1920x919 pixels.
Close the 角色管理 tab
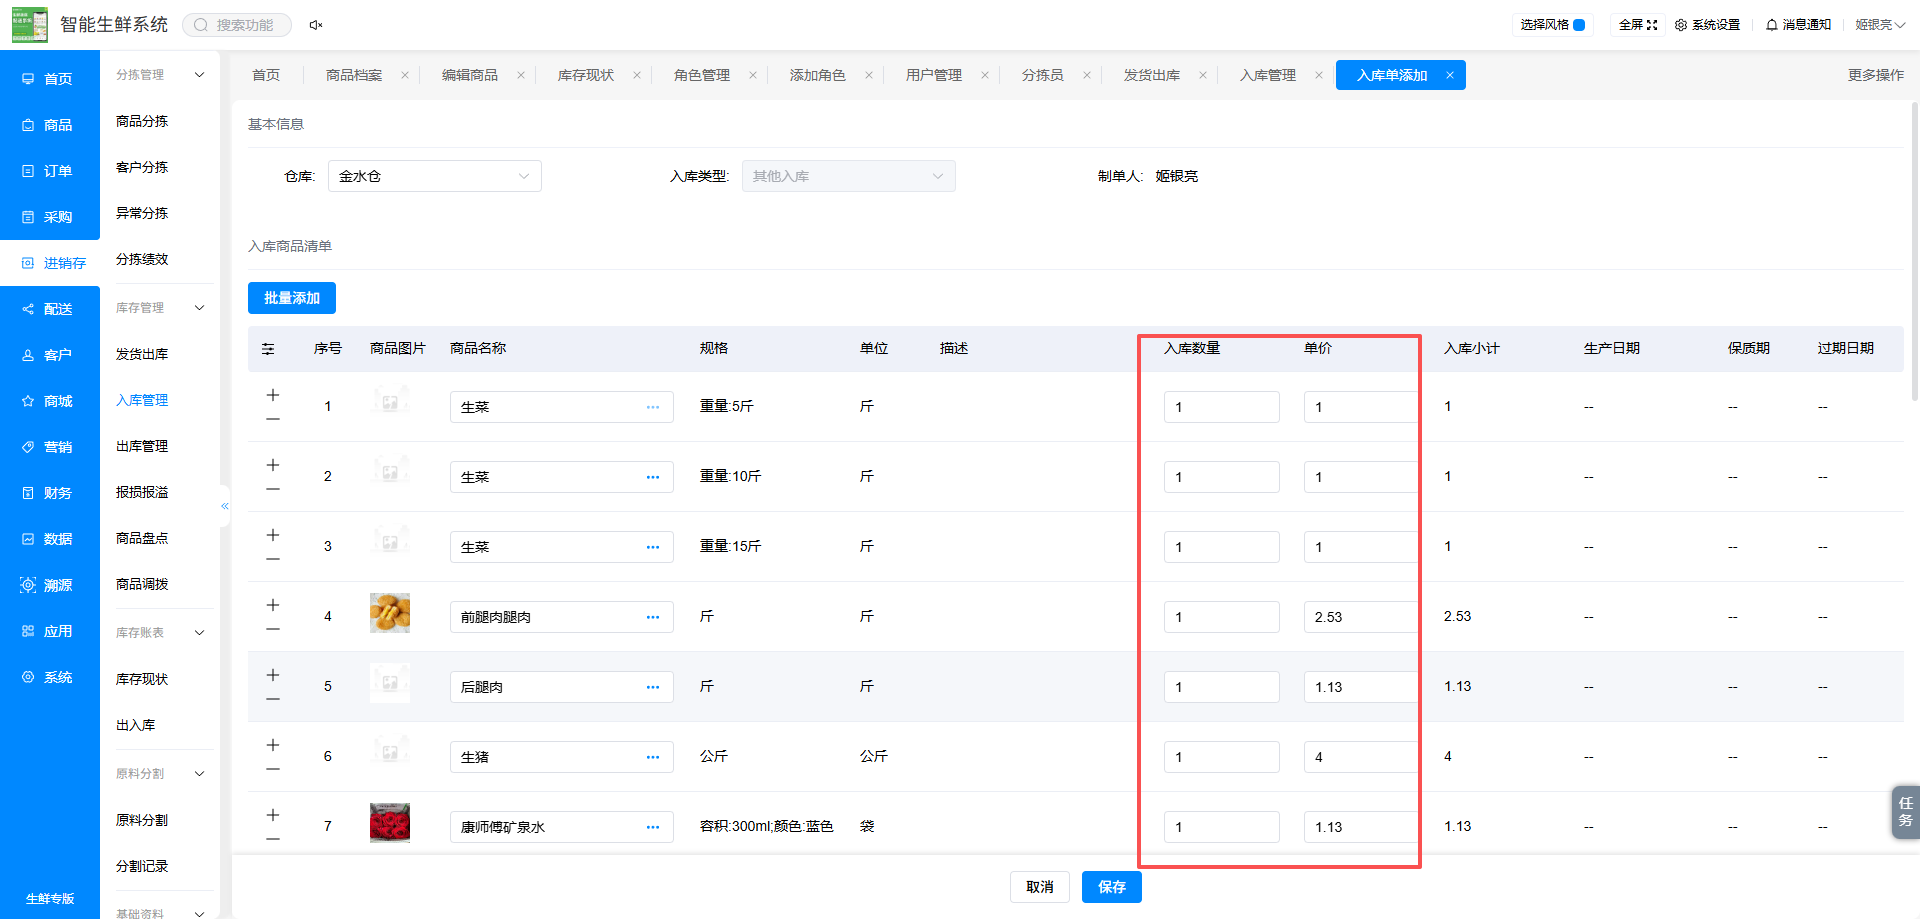coord(753,75)
